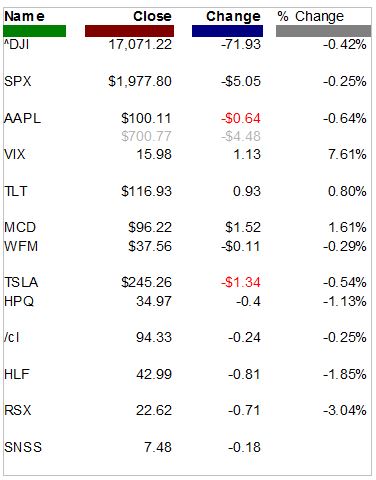This screenshot has height=480, width=376.
Task: Click the ^DJI ticker name
Action: 17,44
